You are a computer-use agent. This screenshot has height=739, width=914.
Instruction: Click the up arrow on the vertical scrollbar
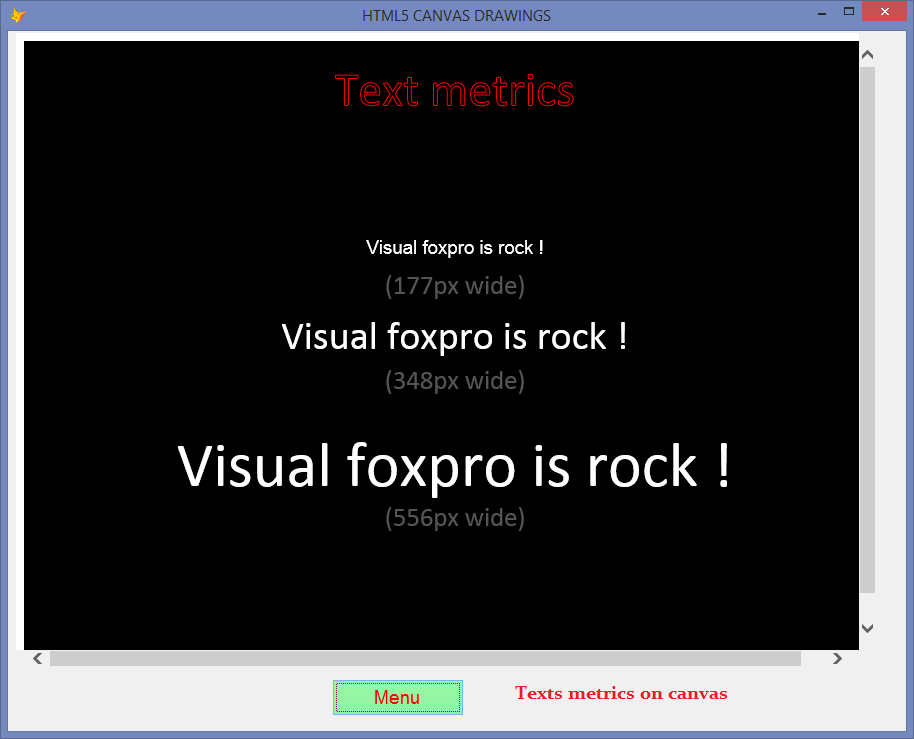(867, 53)
